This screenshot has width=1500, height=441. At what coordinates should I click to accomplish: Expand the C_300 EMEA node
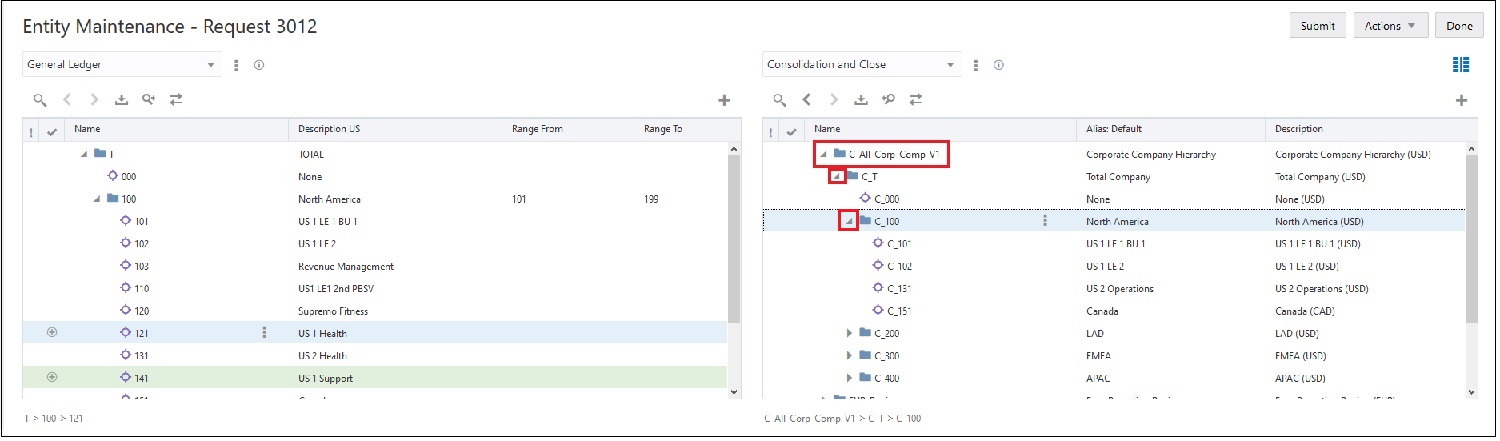(850, 355)
